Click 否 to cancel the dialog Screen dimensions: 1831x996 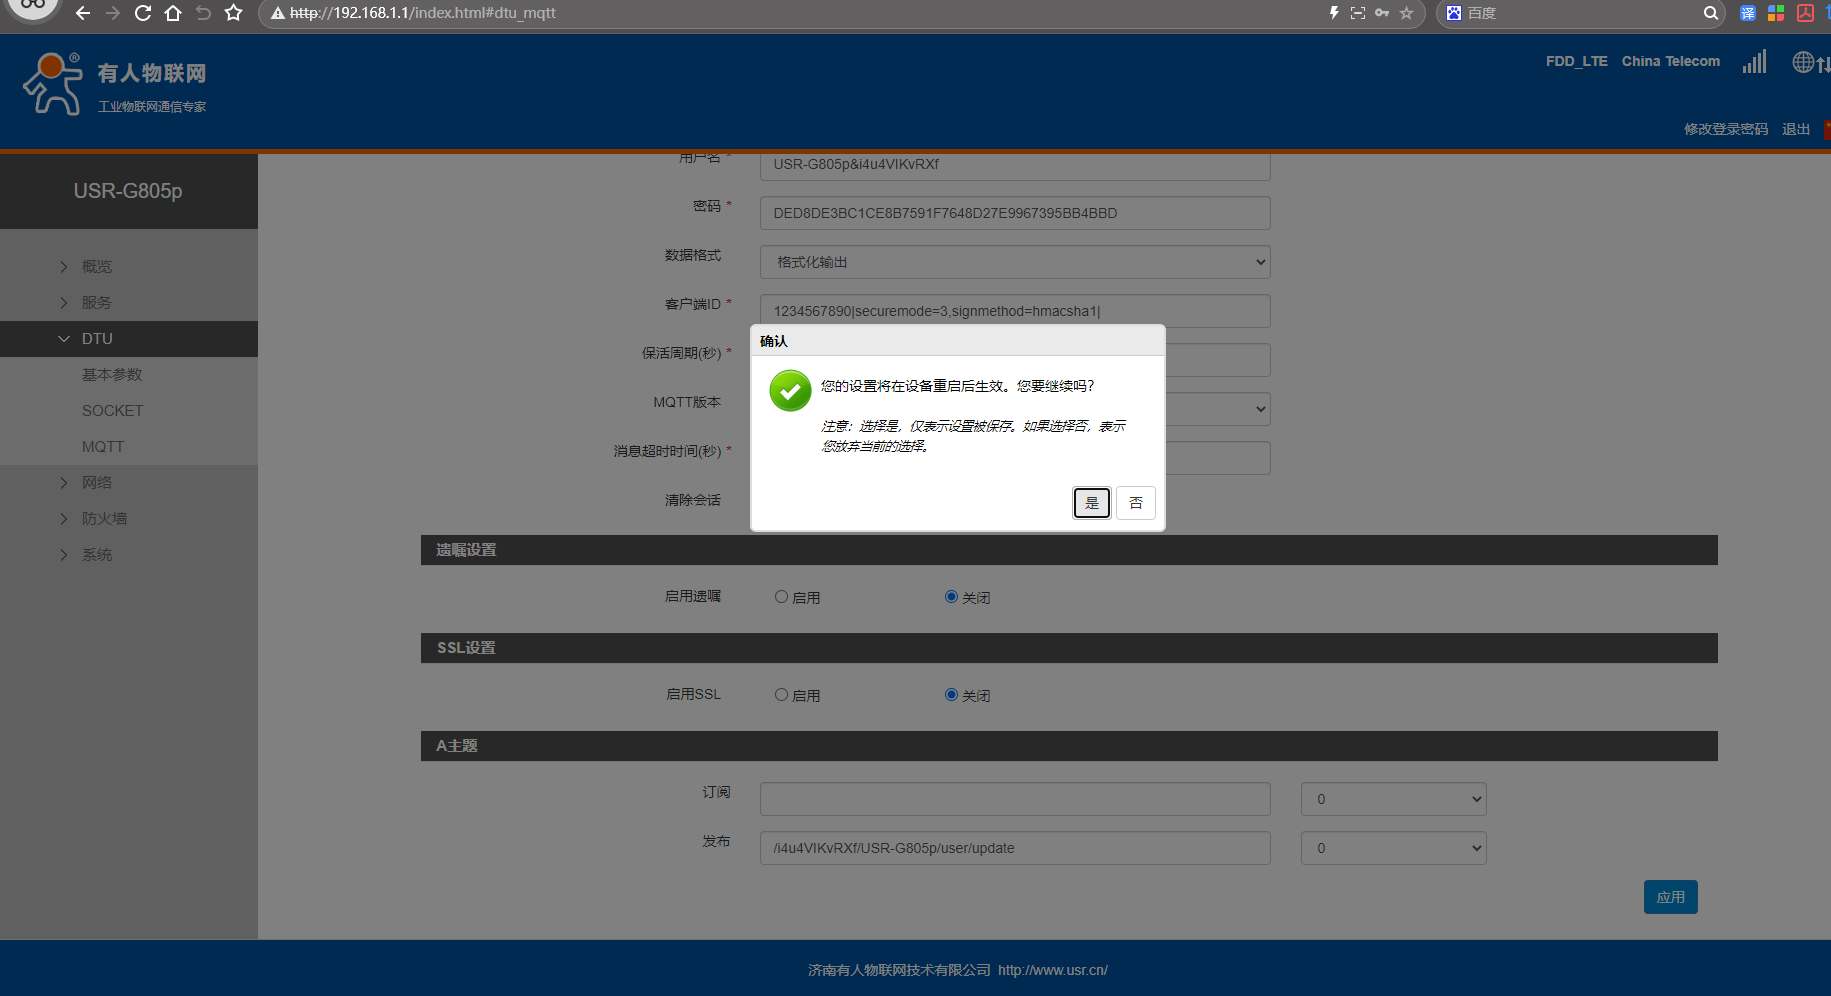[1136, 503]
